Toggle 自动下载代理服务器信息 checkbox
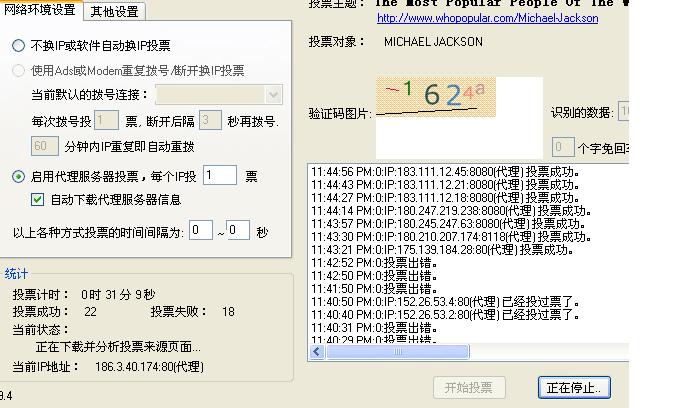 click(38, 200)
